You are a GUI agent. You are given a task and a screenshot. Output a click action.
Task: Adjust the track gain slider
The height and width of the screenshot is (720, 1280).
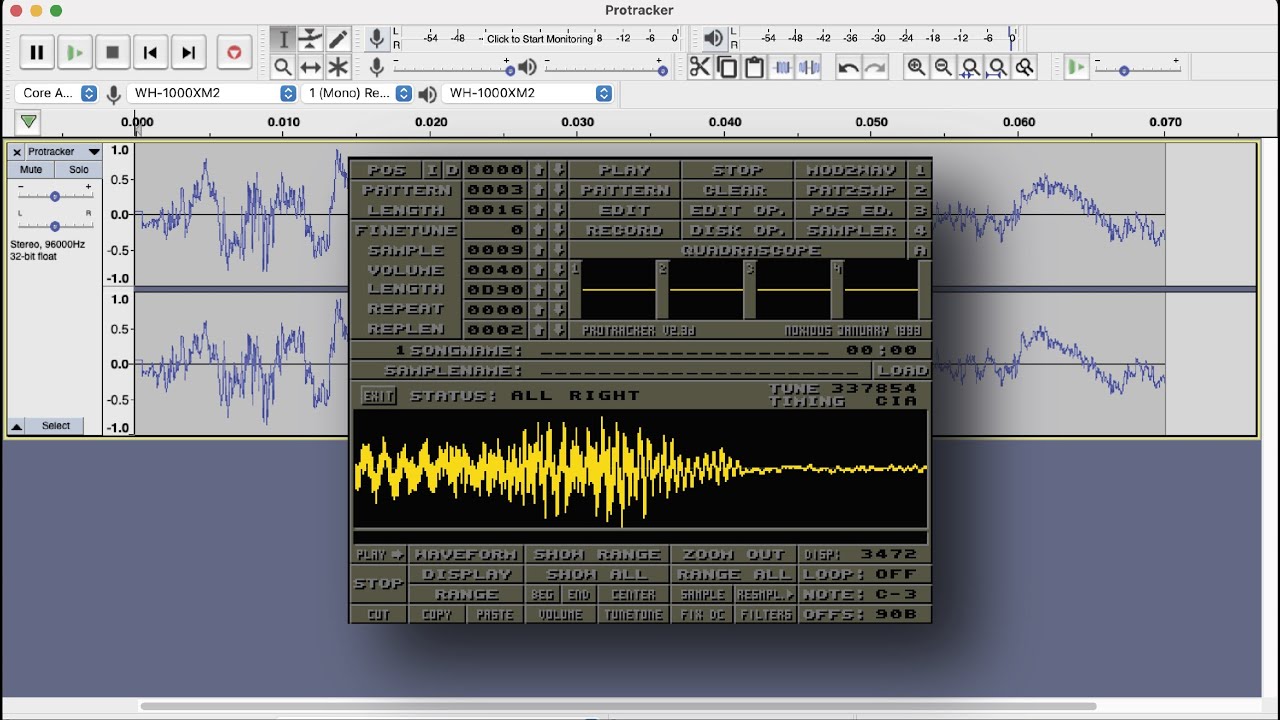[55, 196]
